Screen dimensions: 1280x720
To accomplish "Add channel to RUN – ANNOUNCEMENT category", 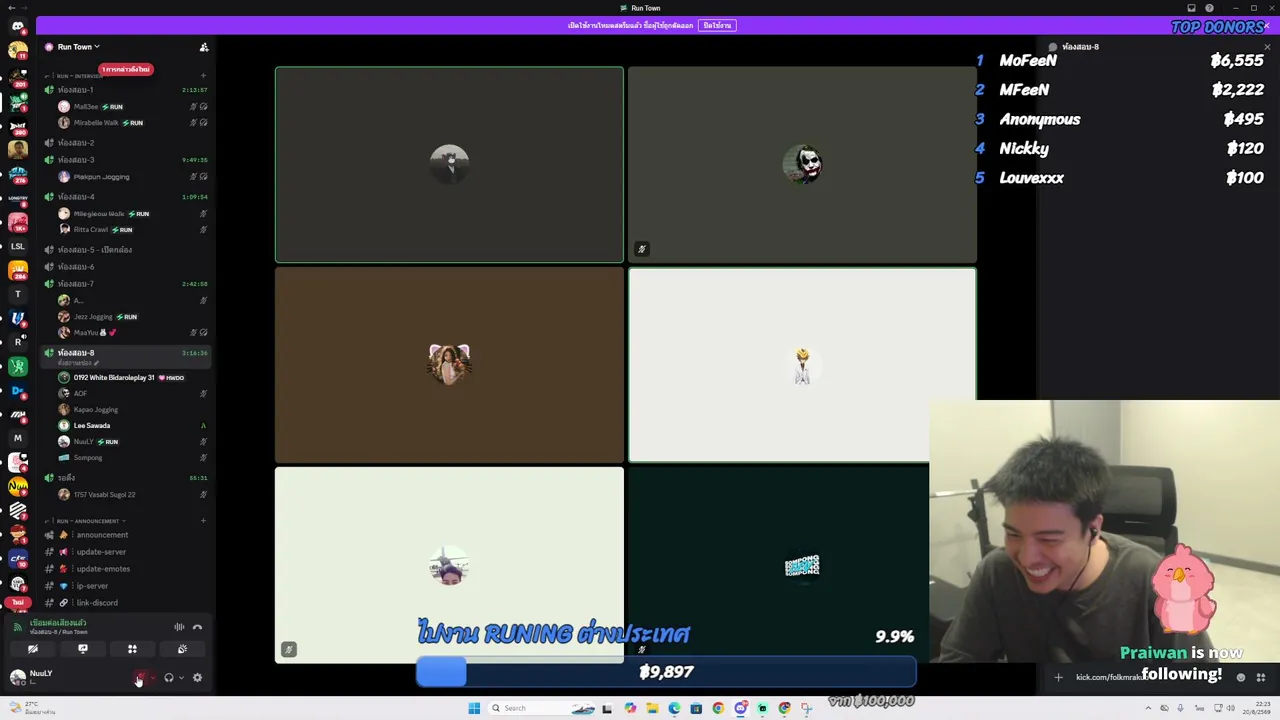I will coord(203,521).
